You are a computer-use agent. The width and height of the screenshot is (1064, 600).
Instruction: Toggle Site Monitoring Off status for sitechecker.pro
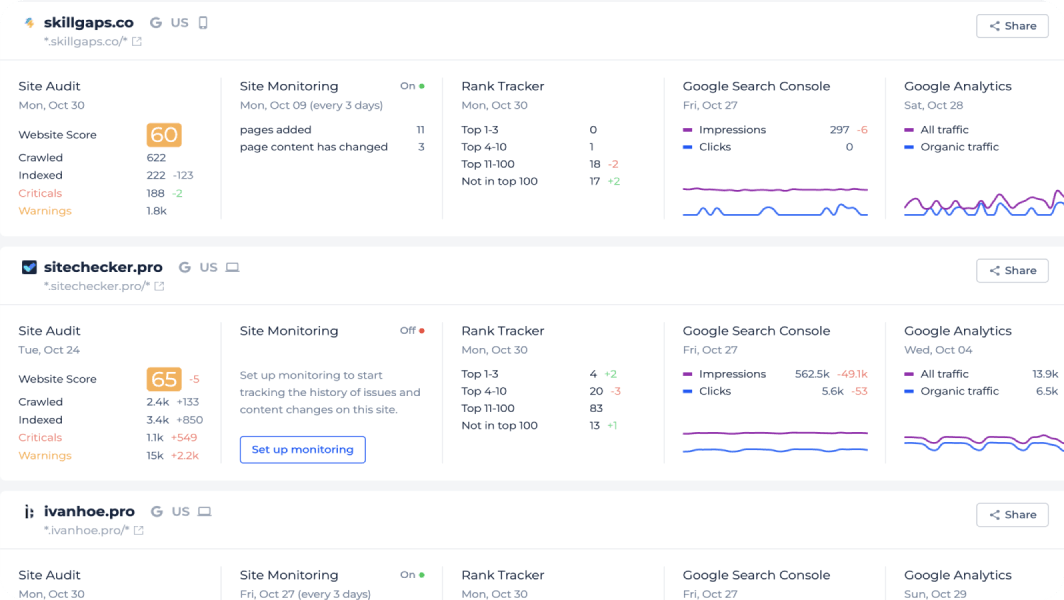pyautogui.click(x=412, y=331)
